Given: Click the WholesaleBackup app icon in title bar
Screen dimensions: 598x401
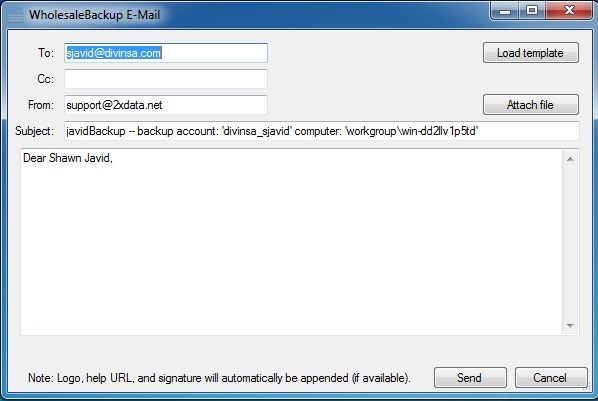Looking at the screenshot, I should 16,15.
